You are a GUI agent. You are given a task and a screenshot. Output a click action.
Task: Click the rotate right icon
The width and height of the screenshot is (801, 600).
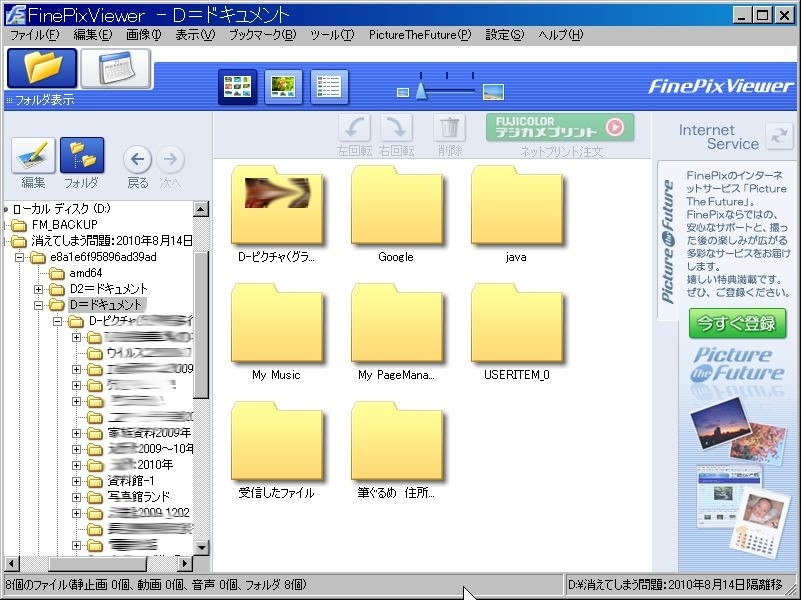(397, 128)
